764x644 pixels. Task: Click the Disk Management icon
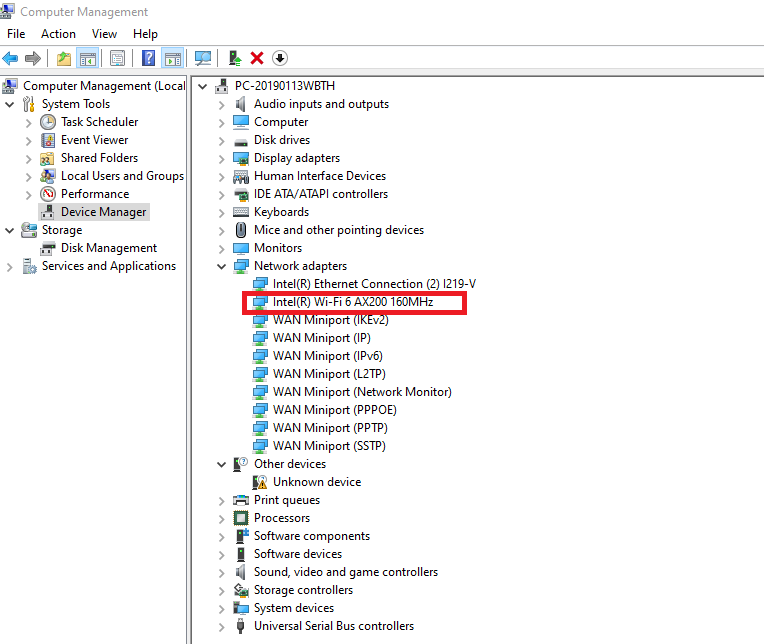(48, 248)
